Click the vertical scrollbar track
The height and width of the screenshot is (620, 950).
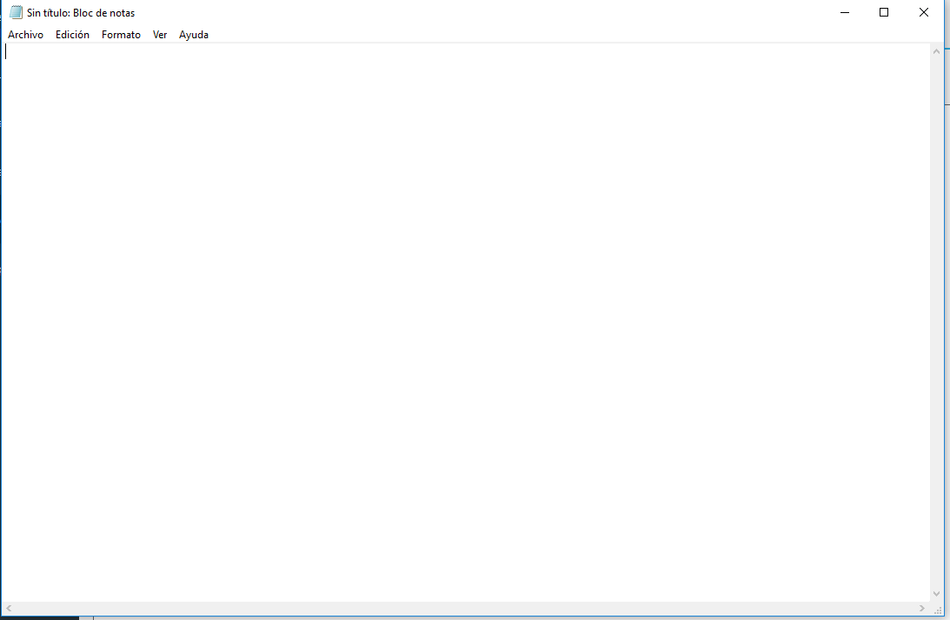(937, 320)
